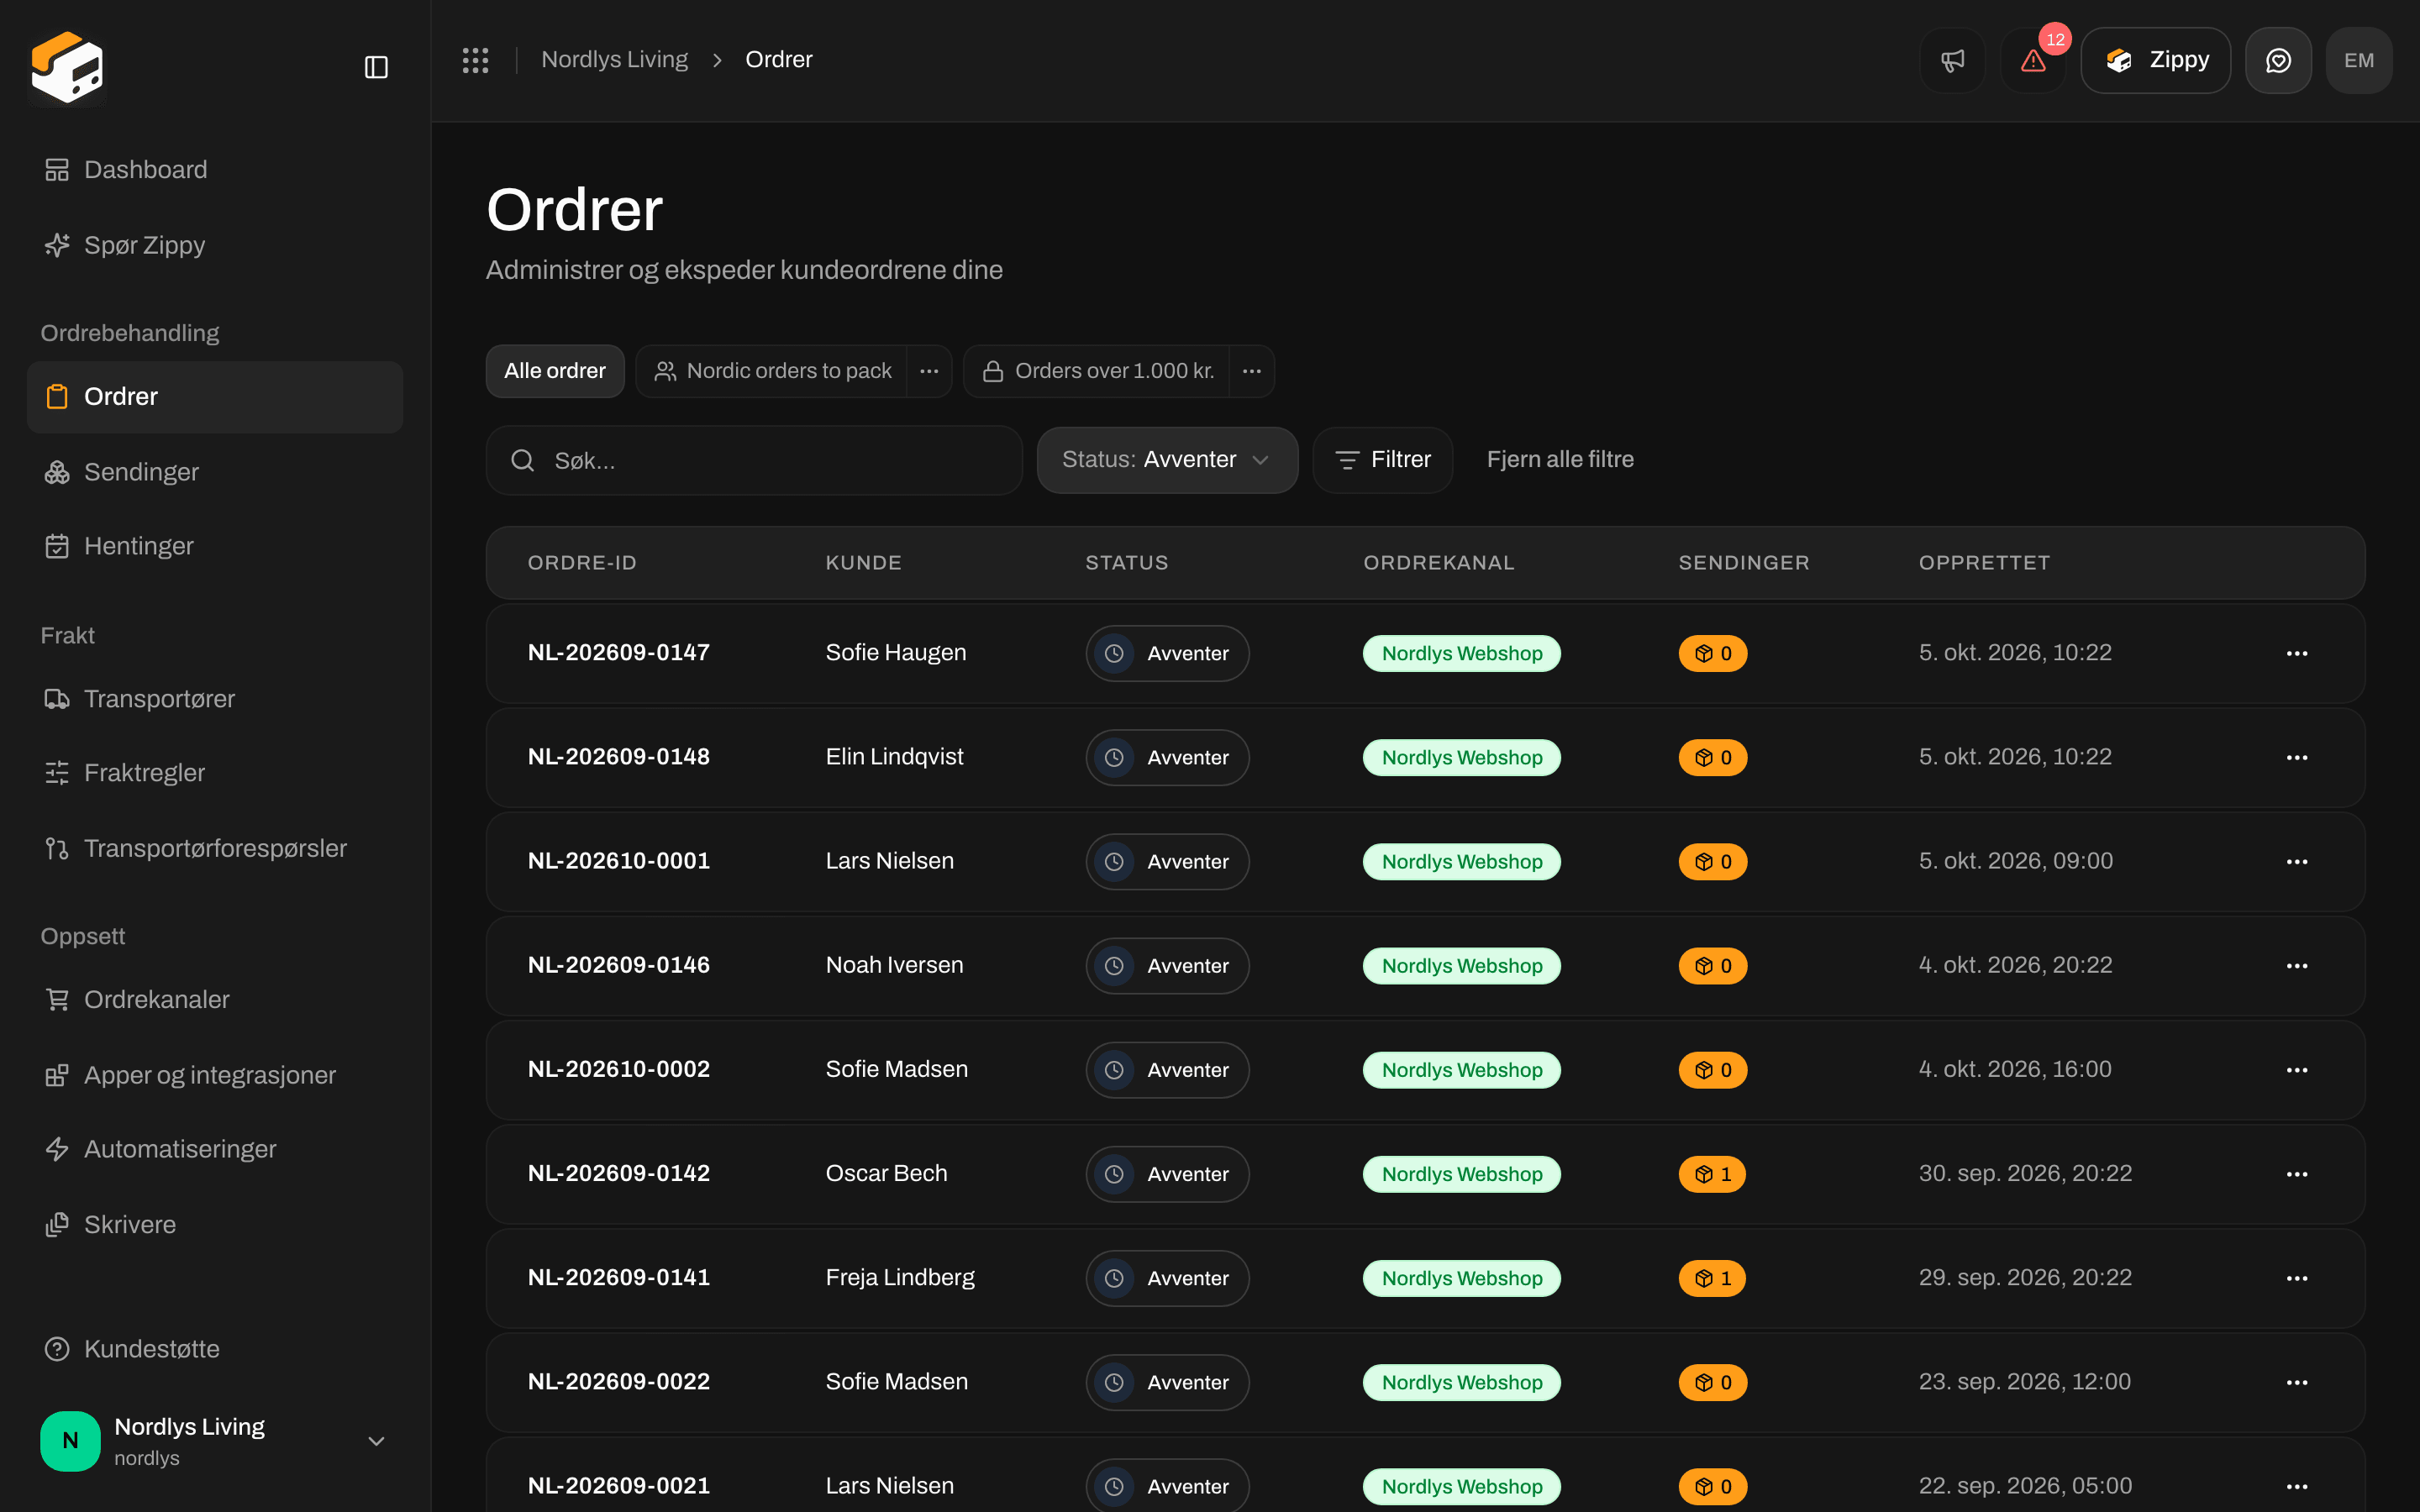Open the alerts warning icon with 12 badge

pyautogui.click(x=2033, y=60)
